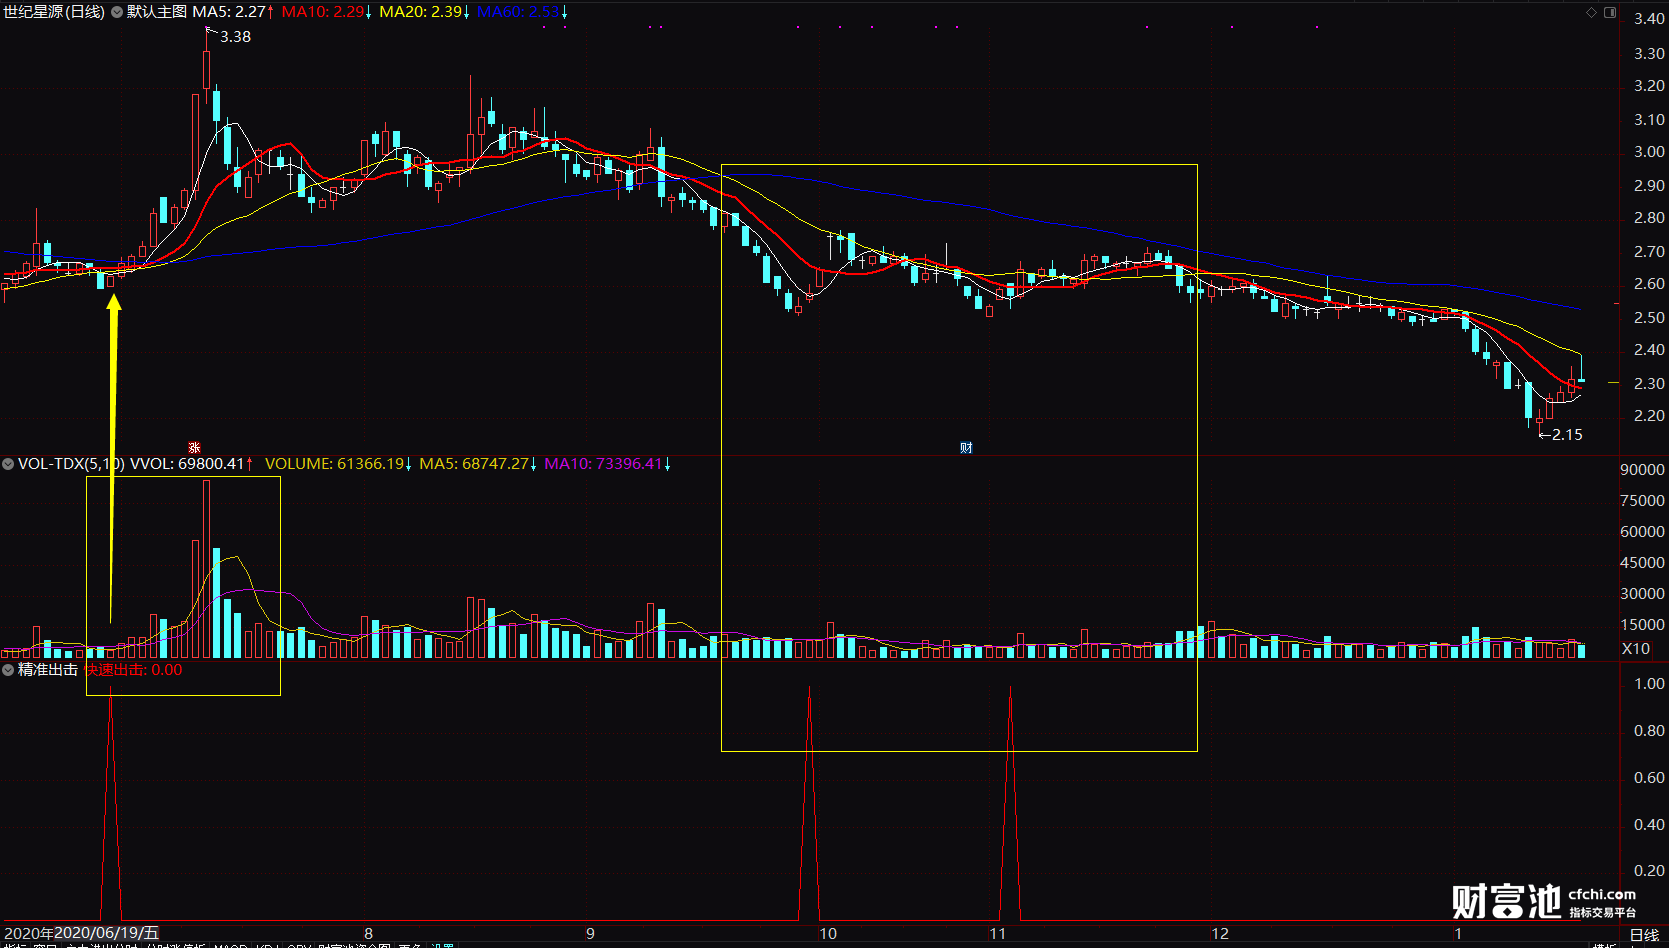This screenshot has width=1669, height=948.
Task: Click the 日线 period label at bottom right
Action: [1644, 935]
